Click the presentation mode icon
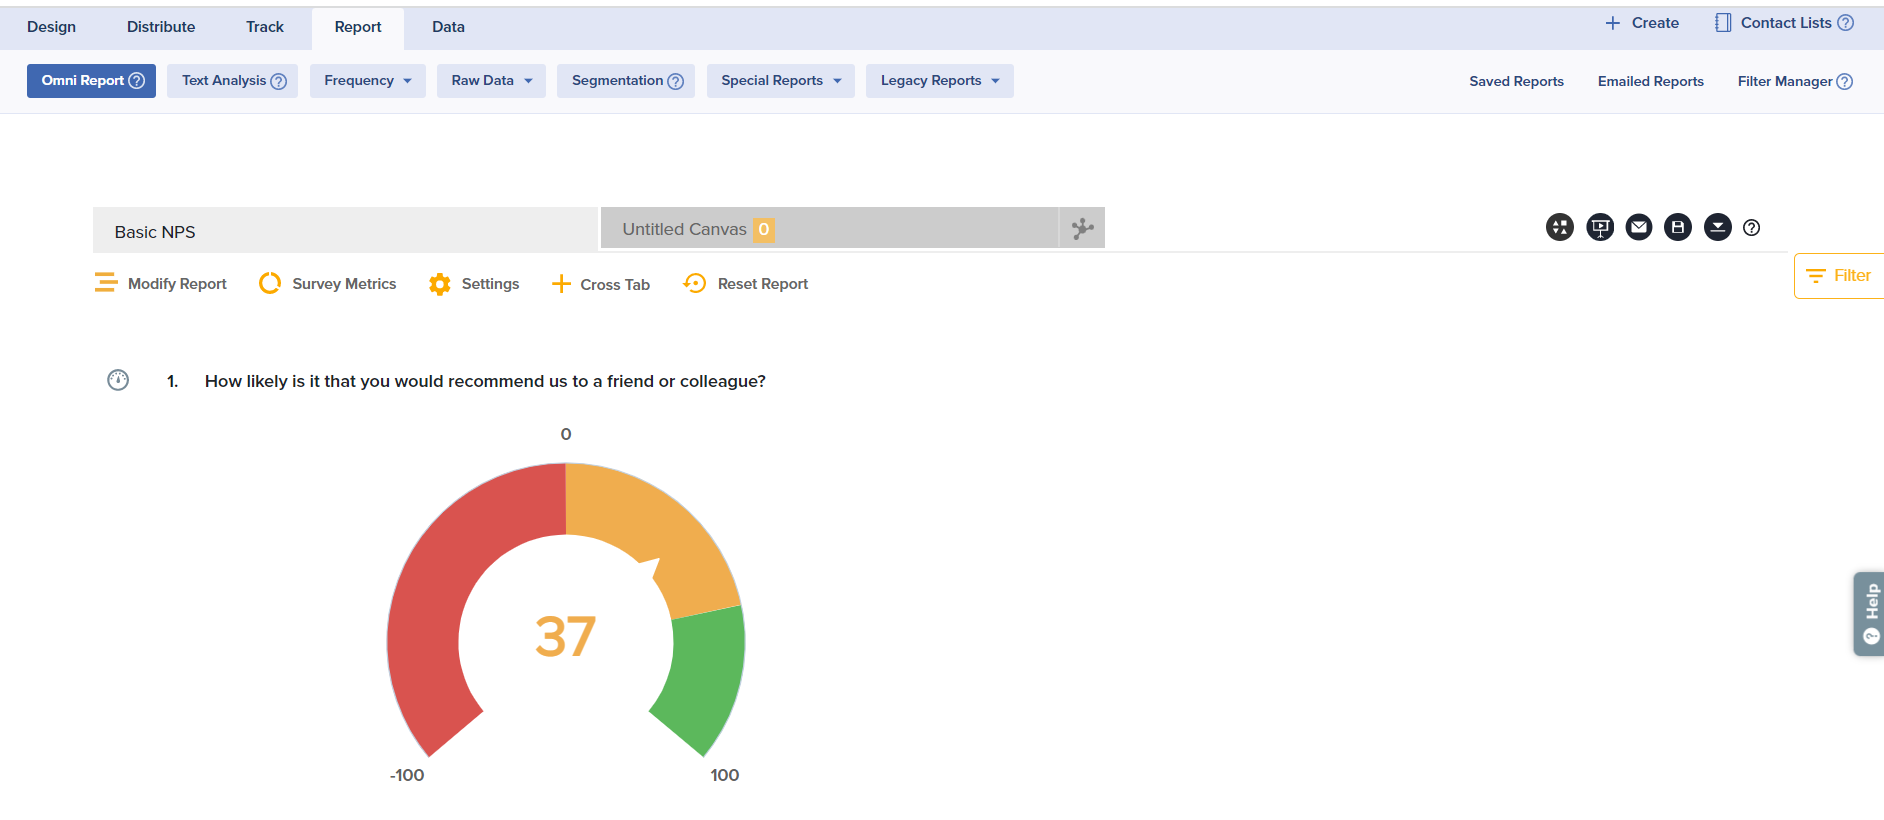This screenshot has width=1884, height=820. pos(1600,228)
